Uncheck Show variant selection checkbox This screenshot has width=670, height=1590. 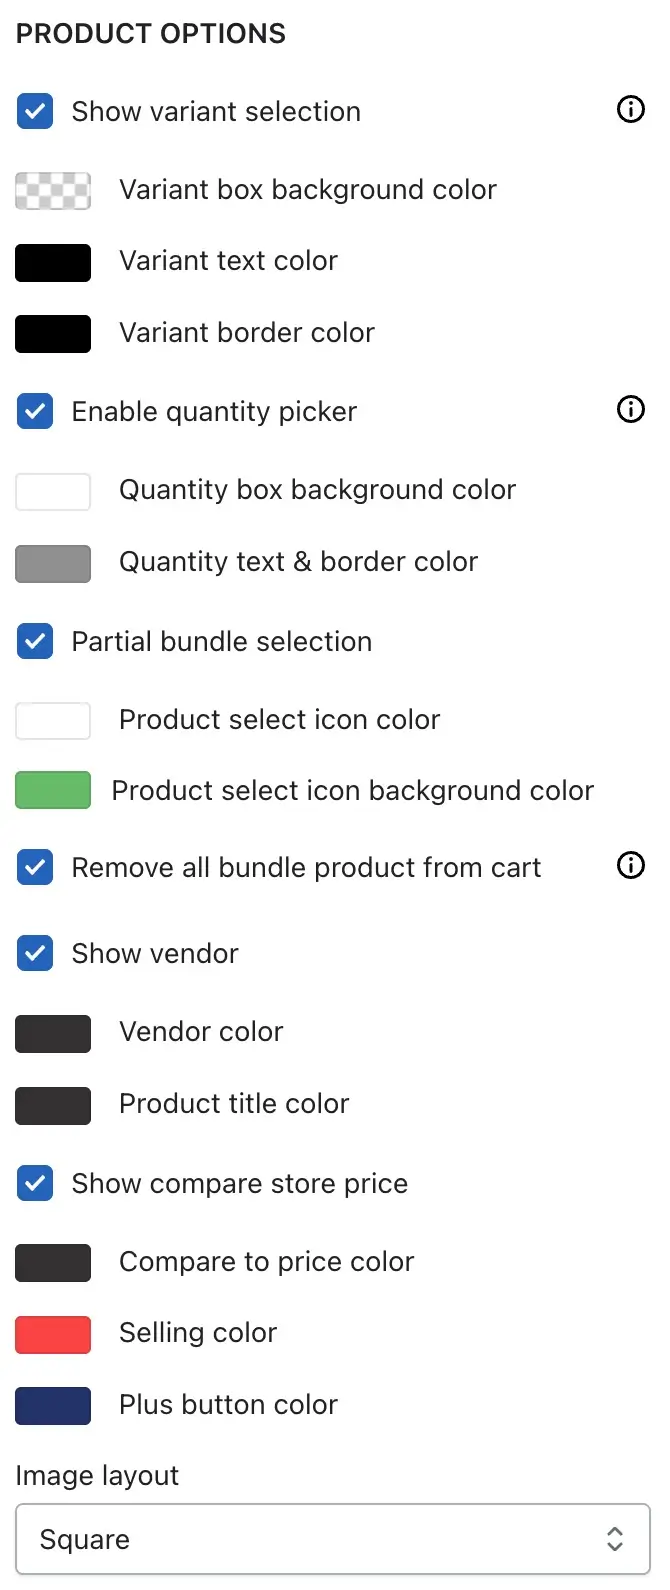tap(35, 111)
